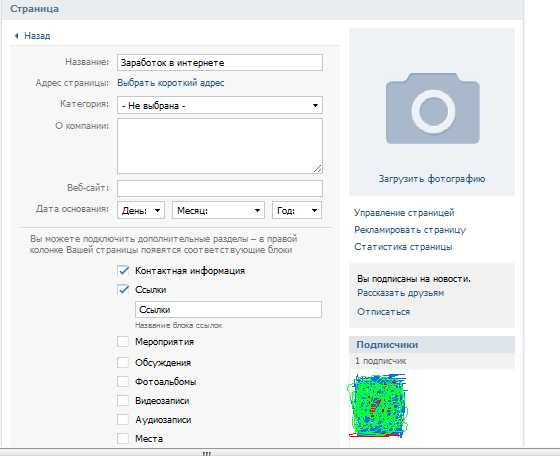This screenshot has width=560, height=456.
Task: Open the День dropdown
Action: point(141,210)
